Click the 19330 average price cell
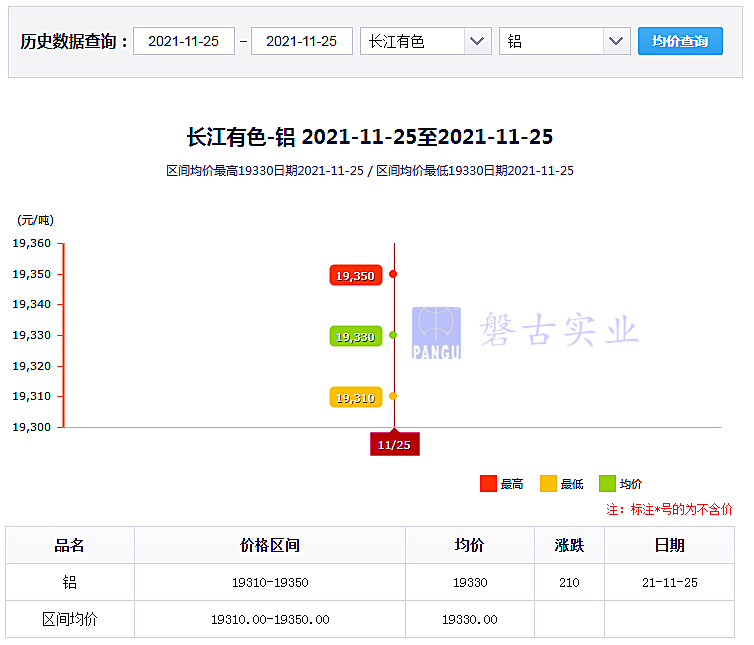The height and width of the screenshot is (645, 754). pos(470,582)
